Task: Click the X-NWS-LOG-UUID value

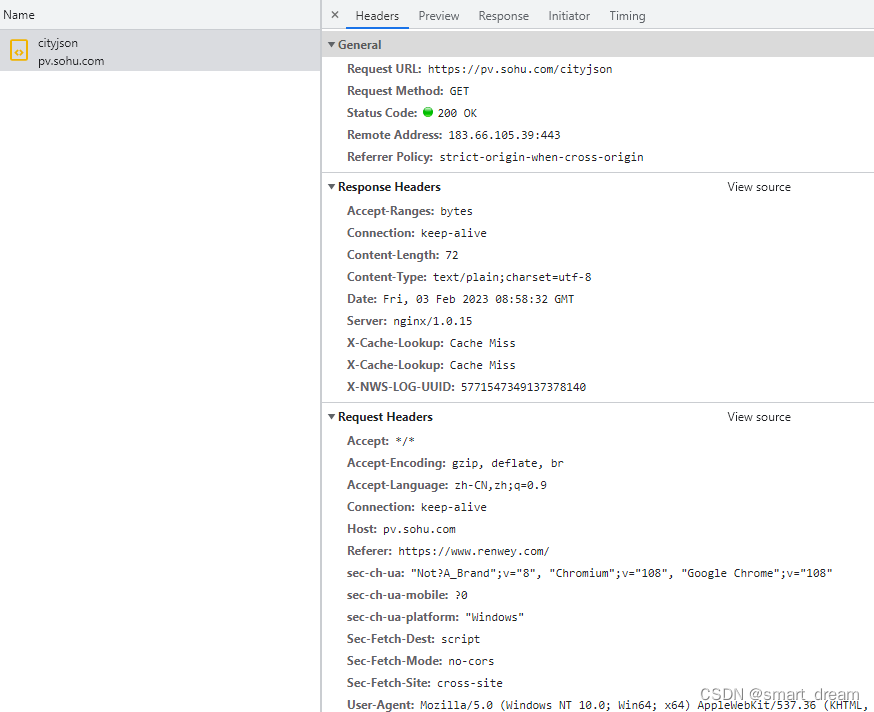Action: pyautogui.click(x=523, y=387)
